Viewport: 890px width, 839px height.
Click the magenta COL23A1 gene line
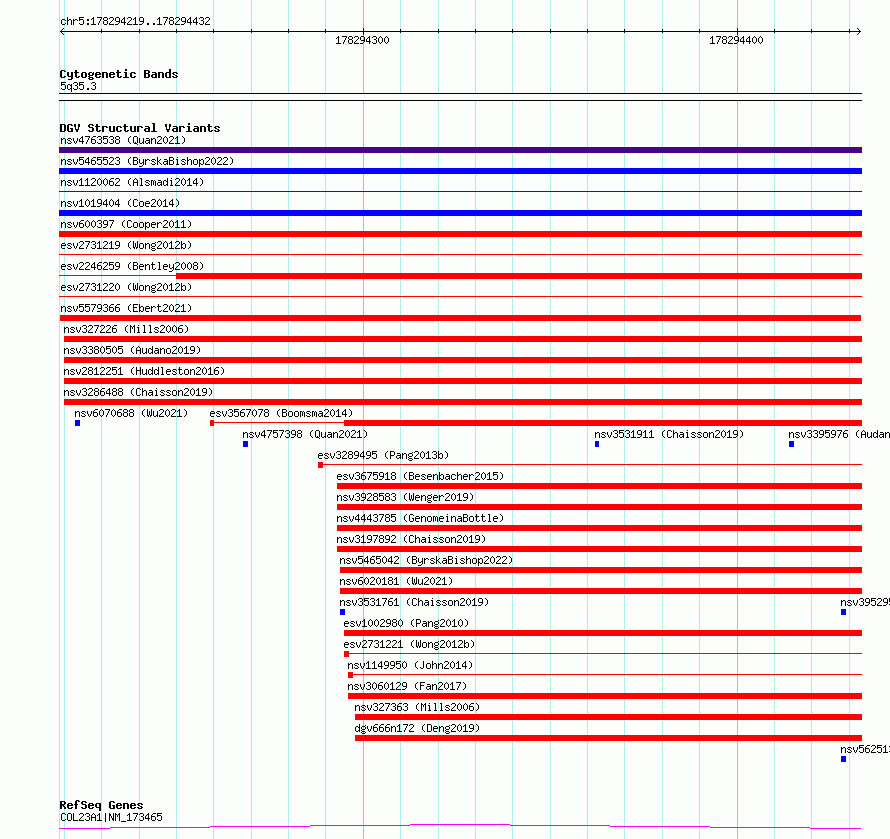[460, 826]
